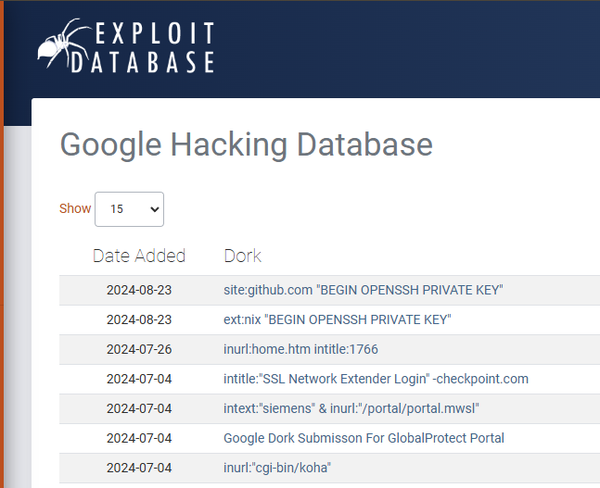Open the inurl:"cgi-bin/koha" dork
600x488 pixels.
coord(277,467)
